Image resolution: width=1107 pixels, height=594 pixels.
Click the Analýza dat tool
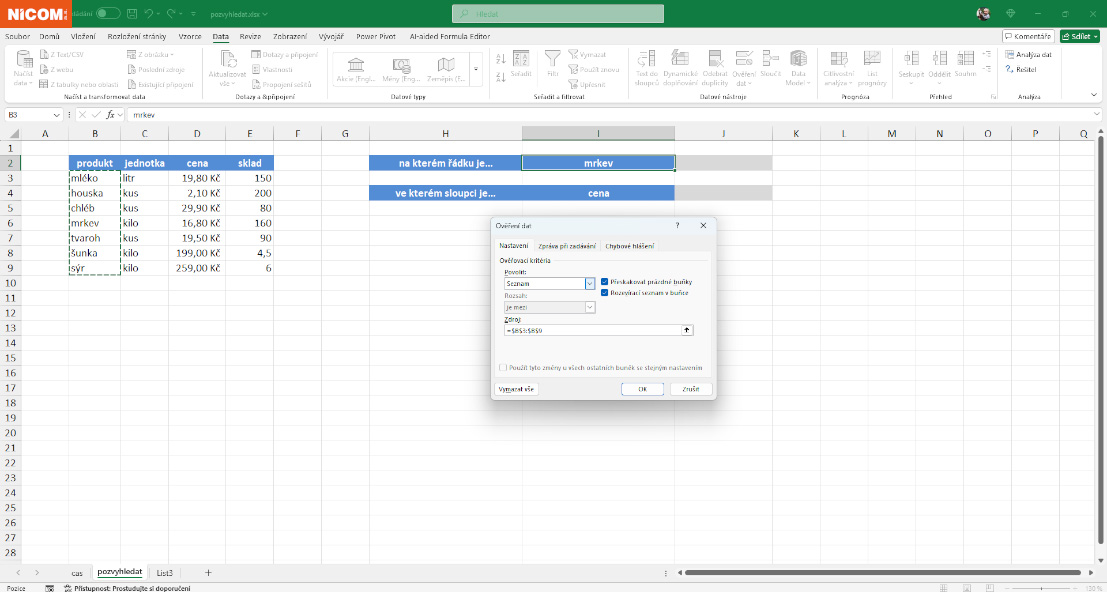click(1029, 54)
